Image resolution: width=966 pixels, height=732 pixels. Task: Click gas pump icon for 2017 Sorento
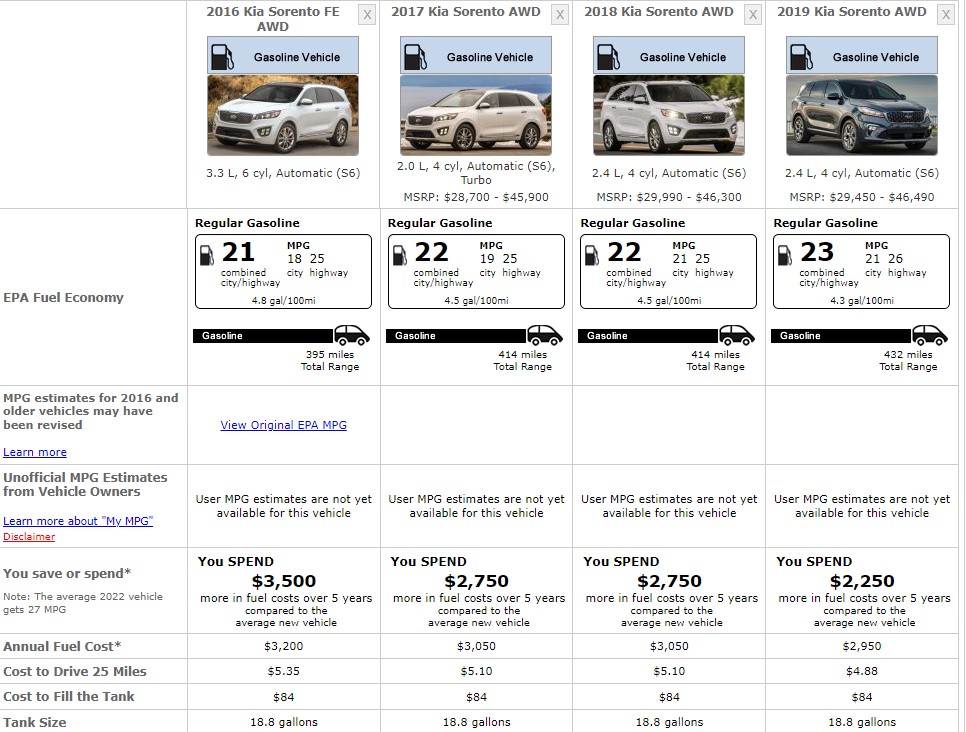pyautogui.click(x=415, y=57)
